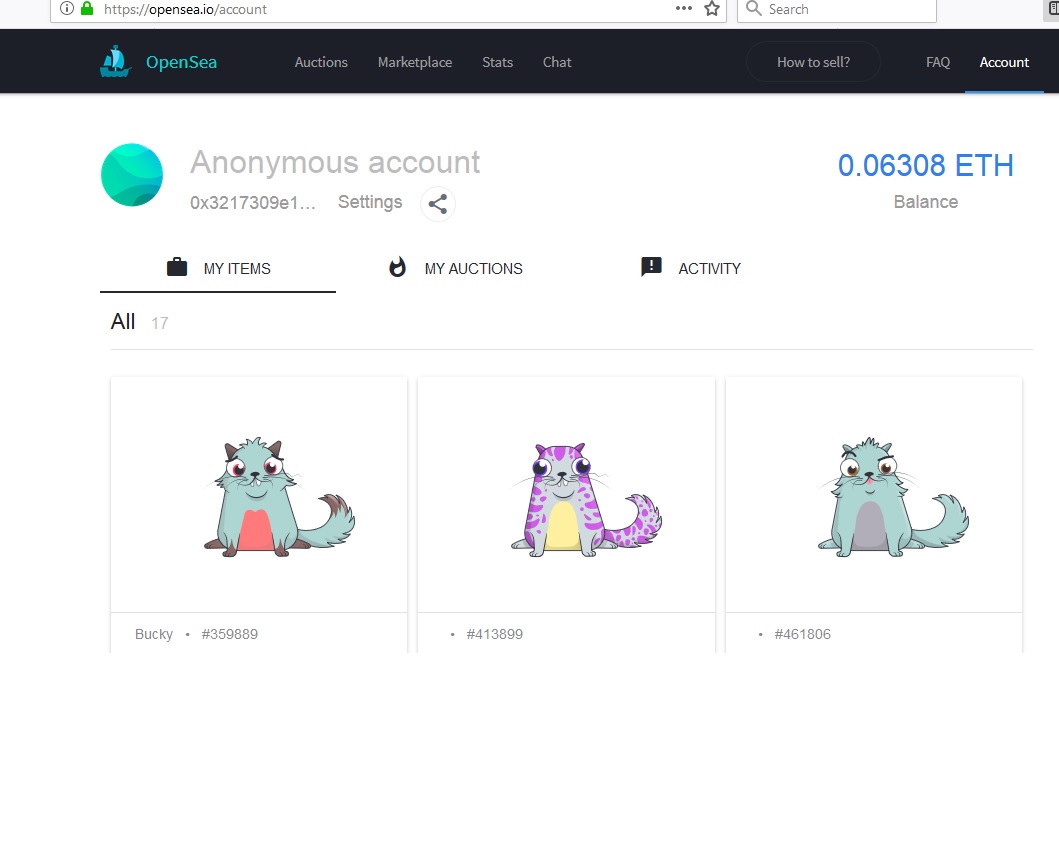The image size is (1059, 848).
Task: Click the browser Search field
Action: [x=837, y=9]
